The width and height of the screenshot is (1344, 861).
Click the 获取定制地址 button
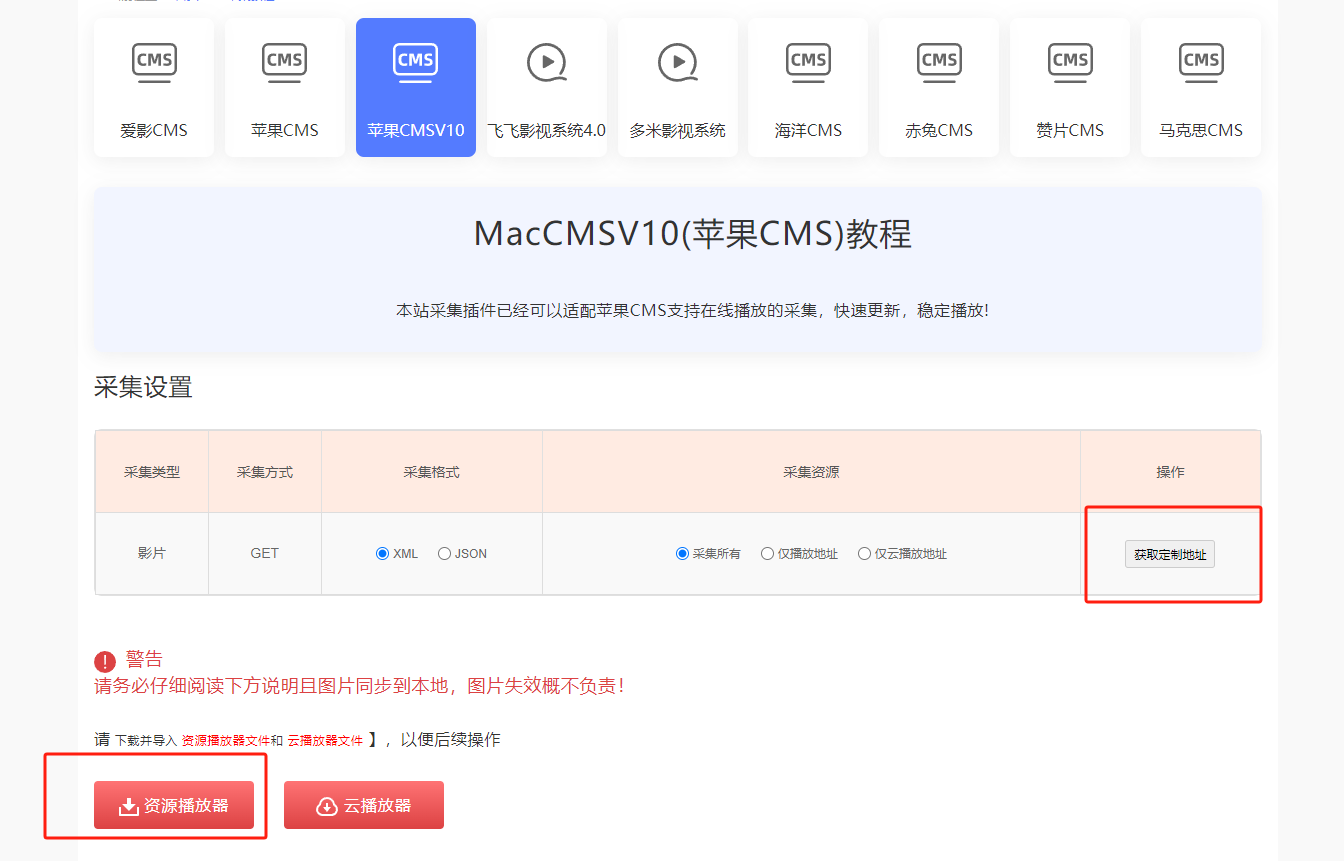[x=1170, y=554]
